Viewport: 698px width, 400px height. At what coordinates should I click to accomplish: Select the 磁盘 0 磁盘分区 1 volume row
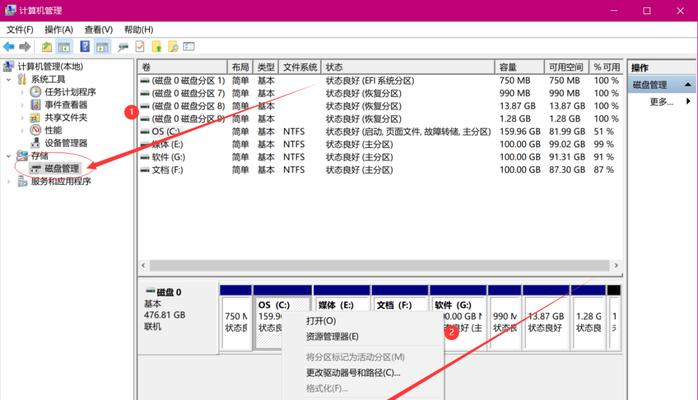coord(379,81)
